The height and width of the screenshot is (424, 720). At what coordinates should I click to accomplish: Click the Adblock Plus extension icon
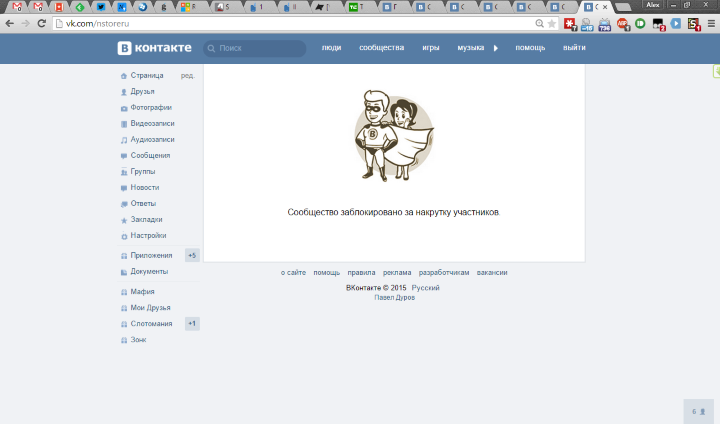623,24
